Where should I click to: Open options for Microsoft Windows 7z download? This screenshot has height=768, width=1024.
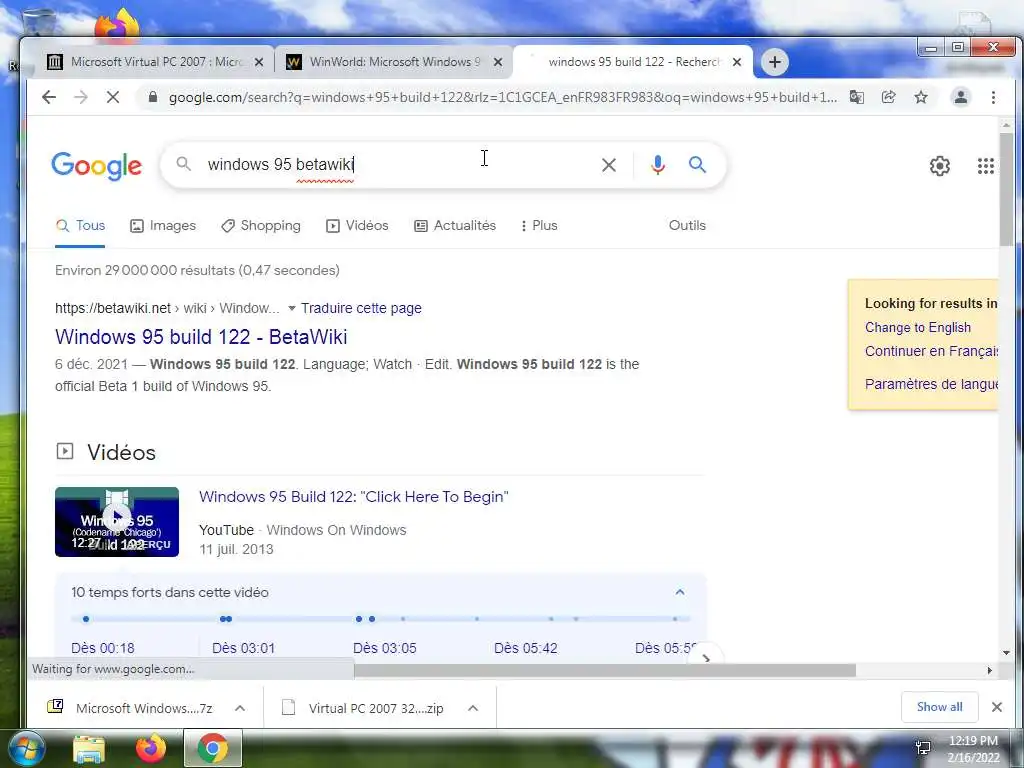pos(240,708)
